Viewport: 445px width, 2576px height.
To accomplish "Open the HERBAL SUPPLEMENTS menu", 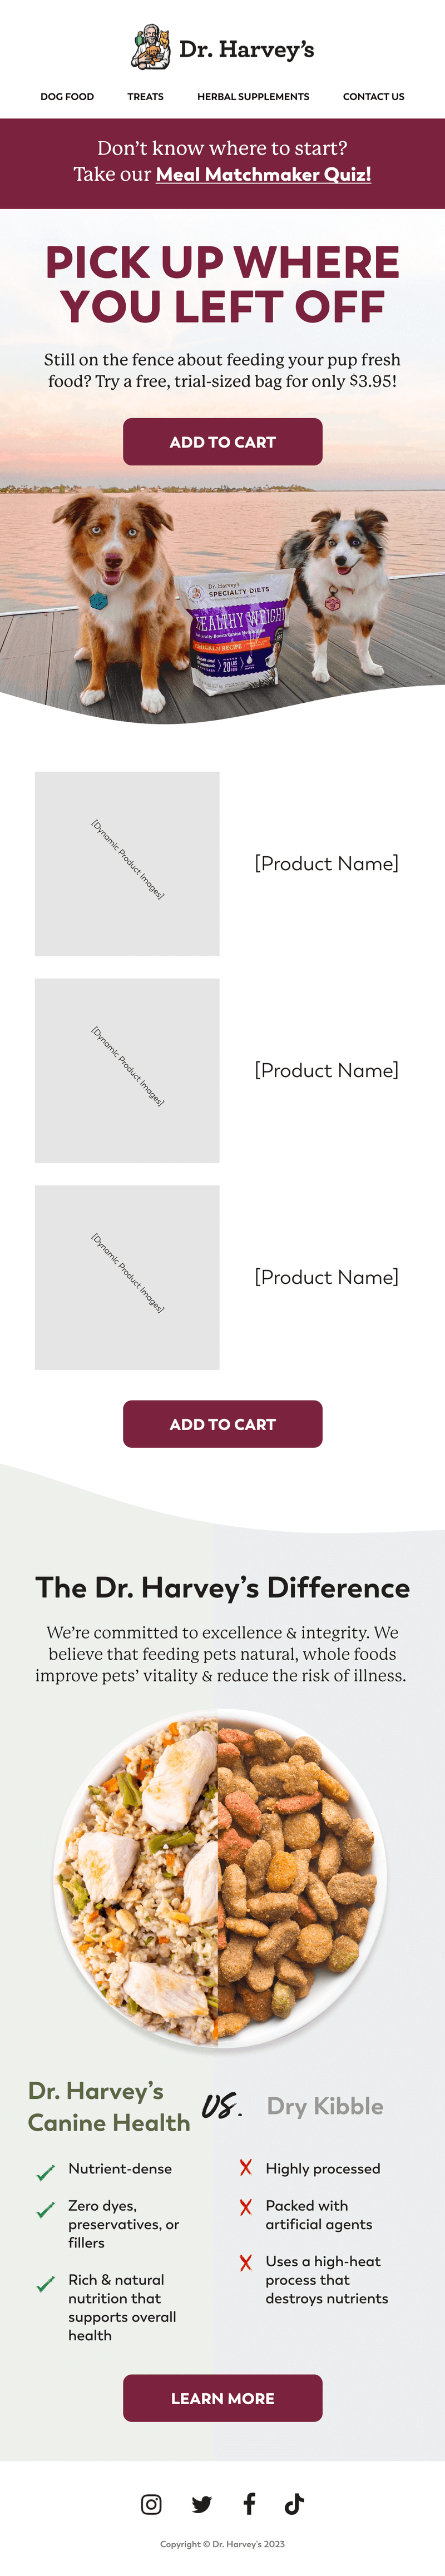I will tap(252, 97).
